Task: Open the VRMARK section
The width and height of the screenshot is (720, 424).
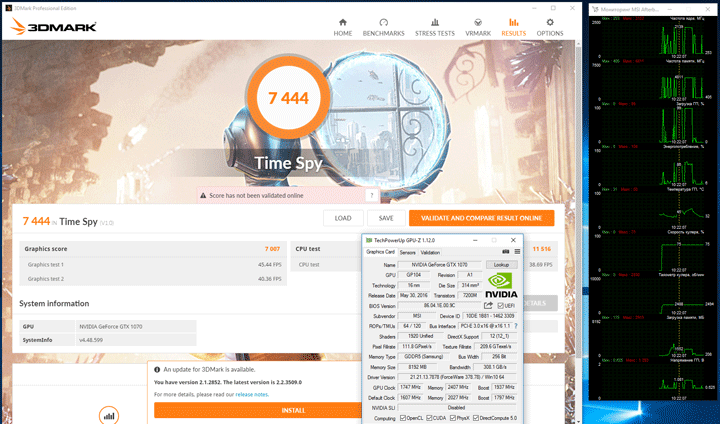Action: pos(478,28)
